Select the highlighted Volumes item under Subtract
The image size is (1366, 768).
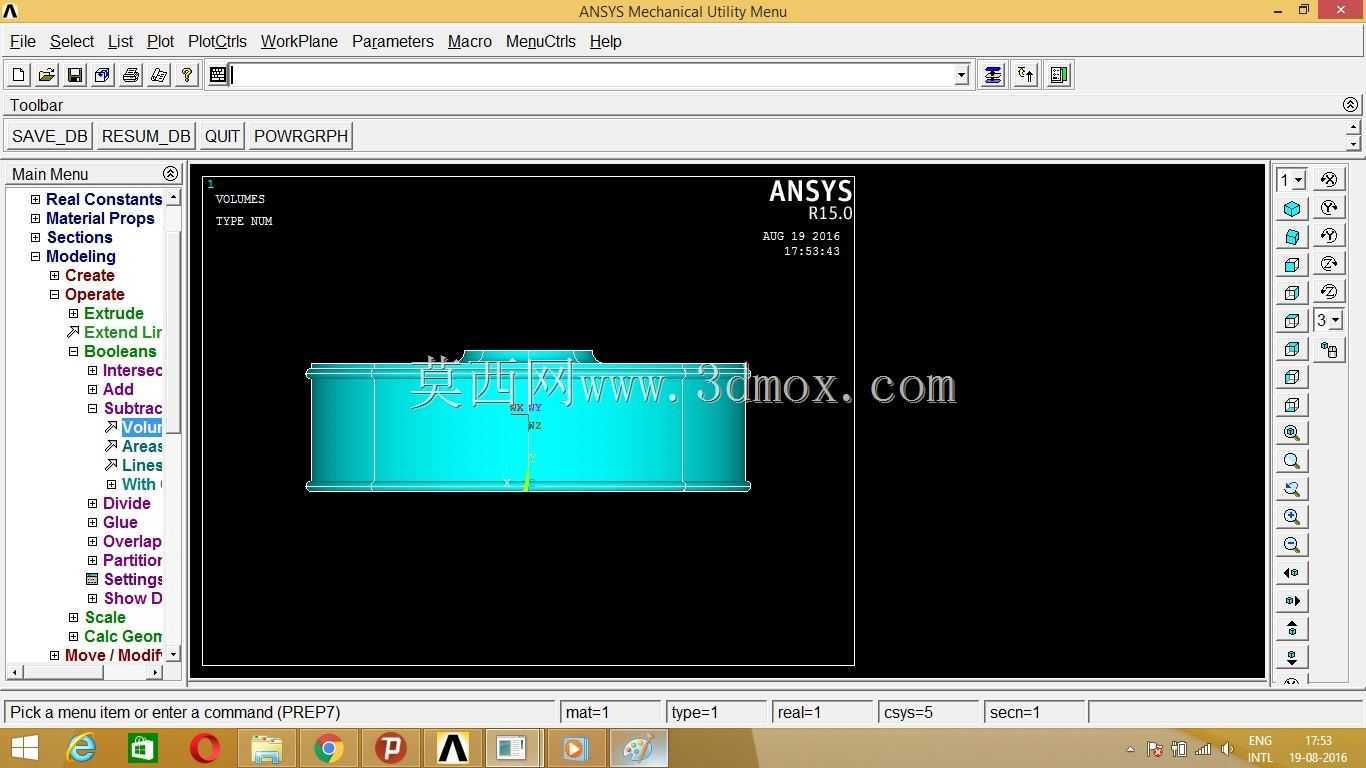(x=141, y=428)
